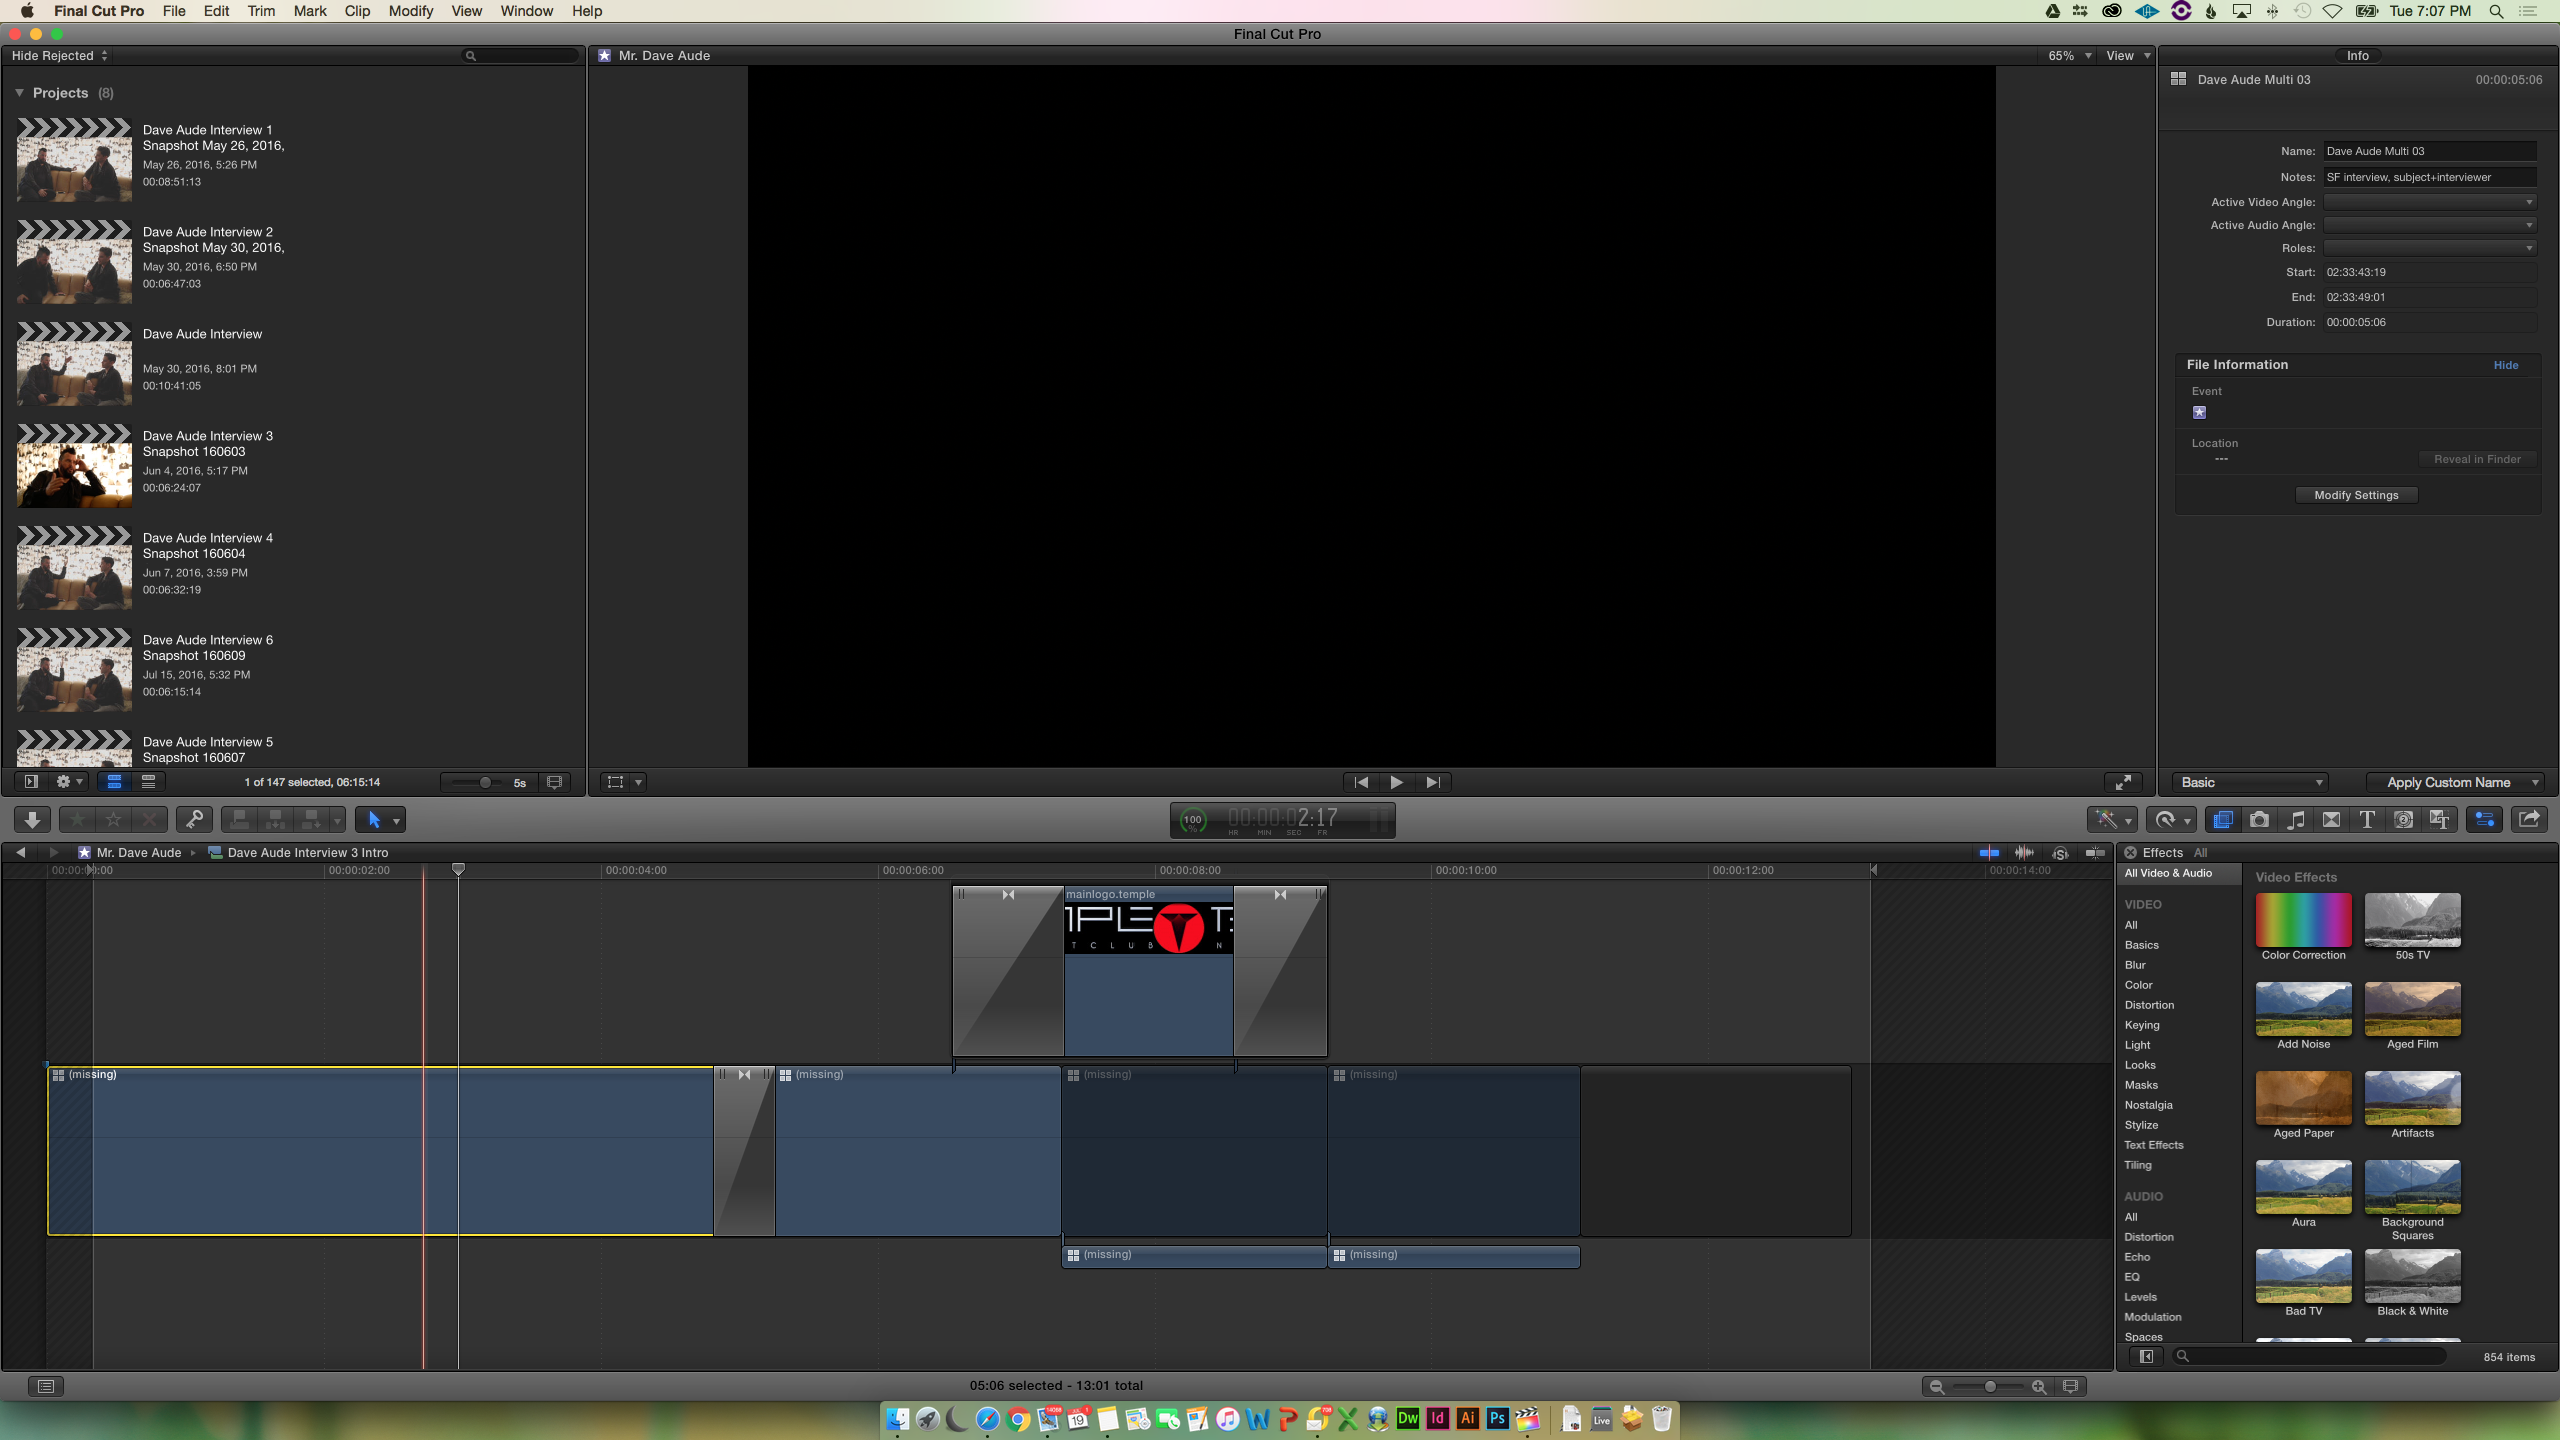Open the Photos browser camera icon
Screen dimensions: 2560x1440
pyautogui.click(x=2259, y=820)
